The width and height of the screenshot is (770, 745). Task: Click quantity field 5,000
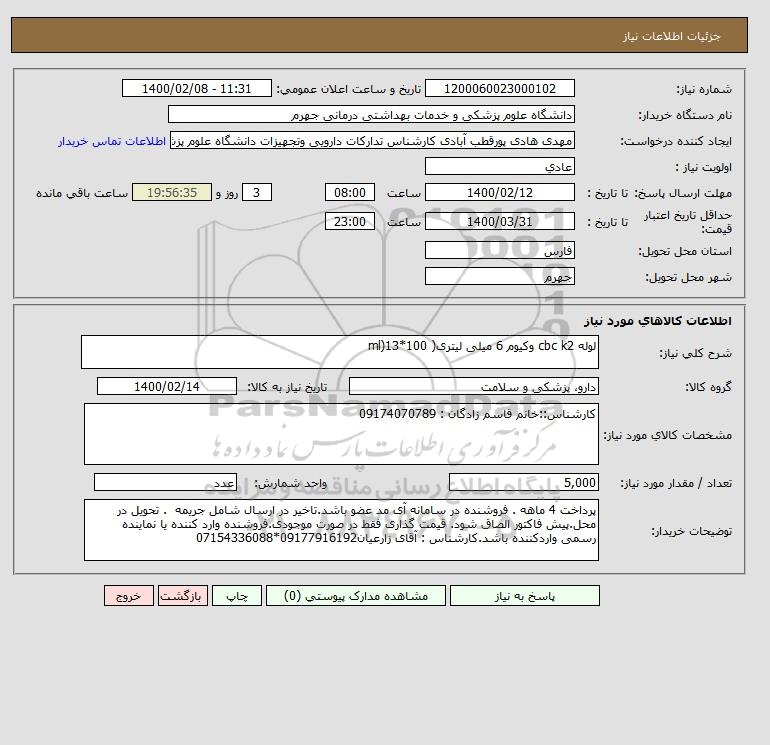pyautogui.click(x=523, y=483)
